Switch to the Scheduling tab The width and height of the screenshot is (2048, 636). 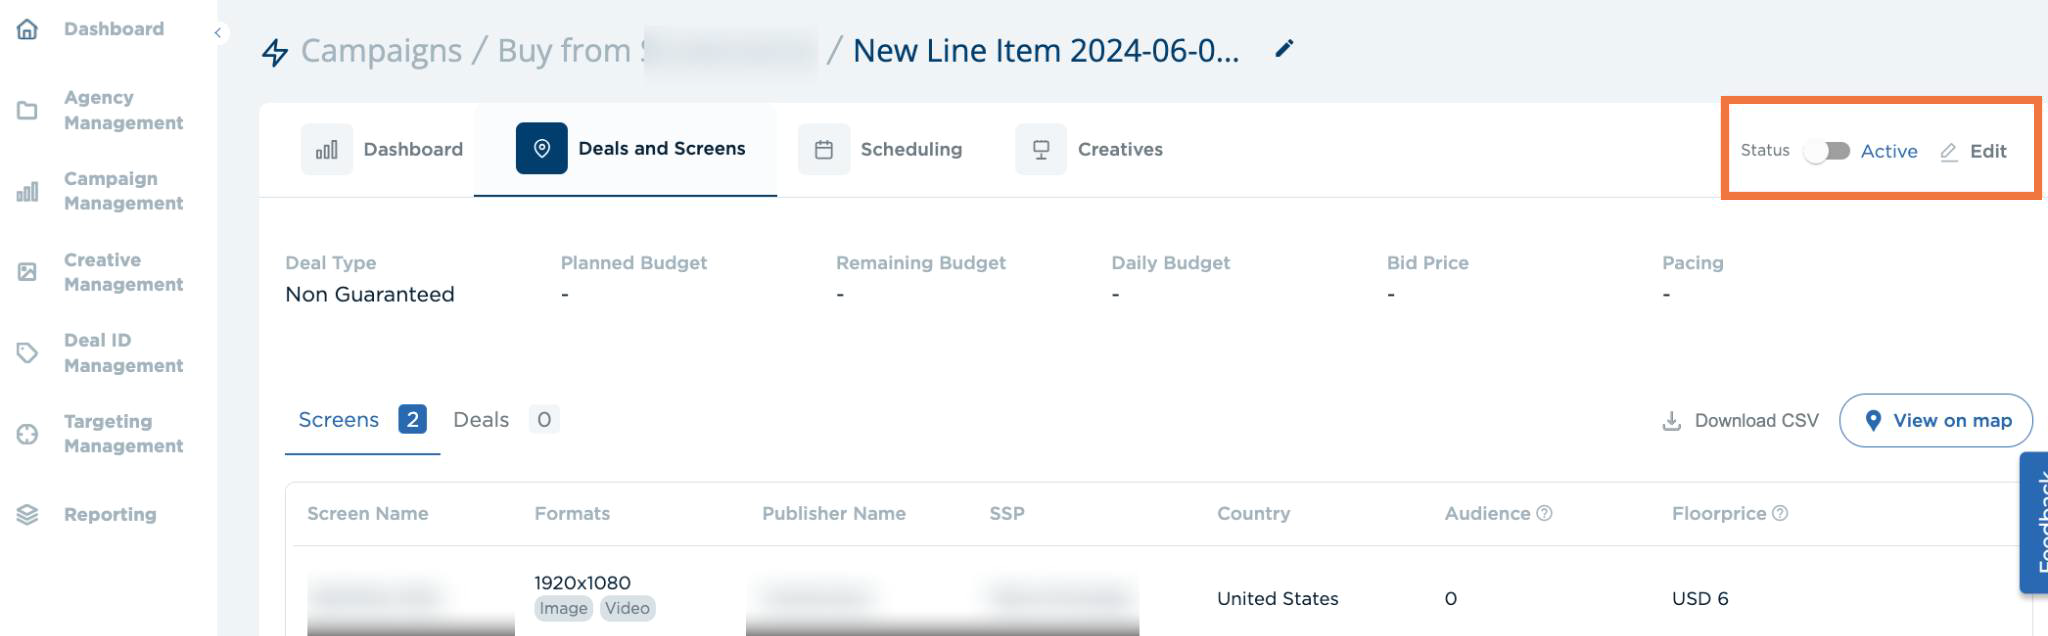pyautogui.click(x=880, y=149)
